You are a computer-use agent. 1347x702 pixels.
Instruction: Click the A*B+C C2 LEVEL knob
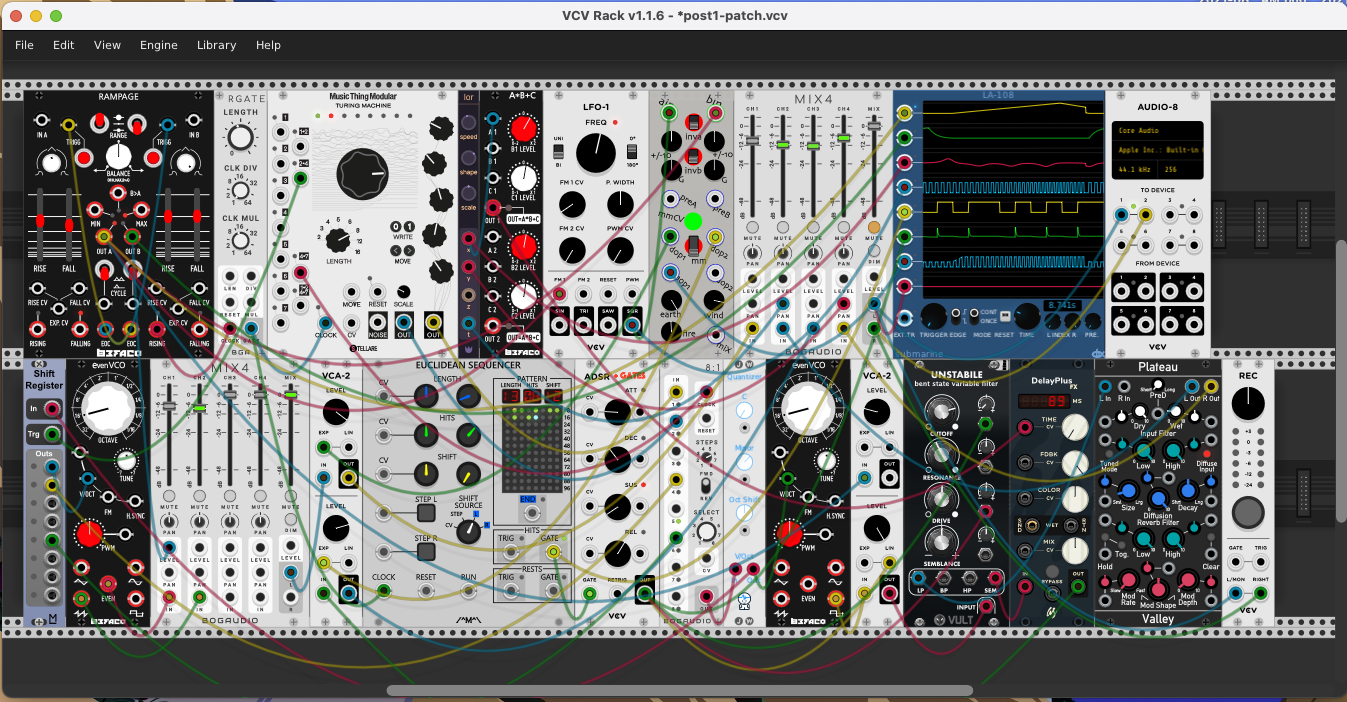click(522, 296)
